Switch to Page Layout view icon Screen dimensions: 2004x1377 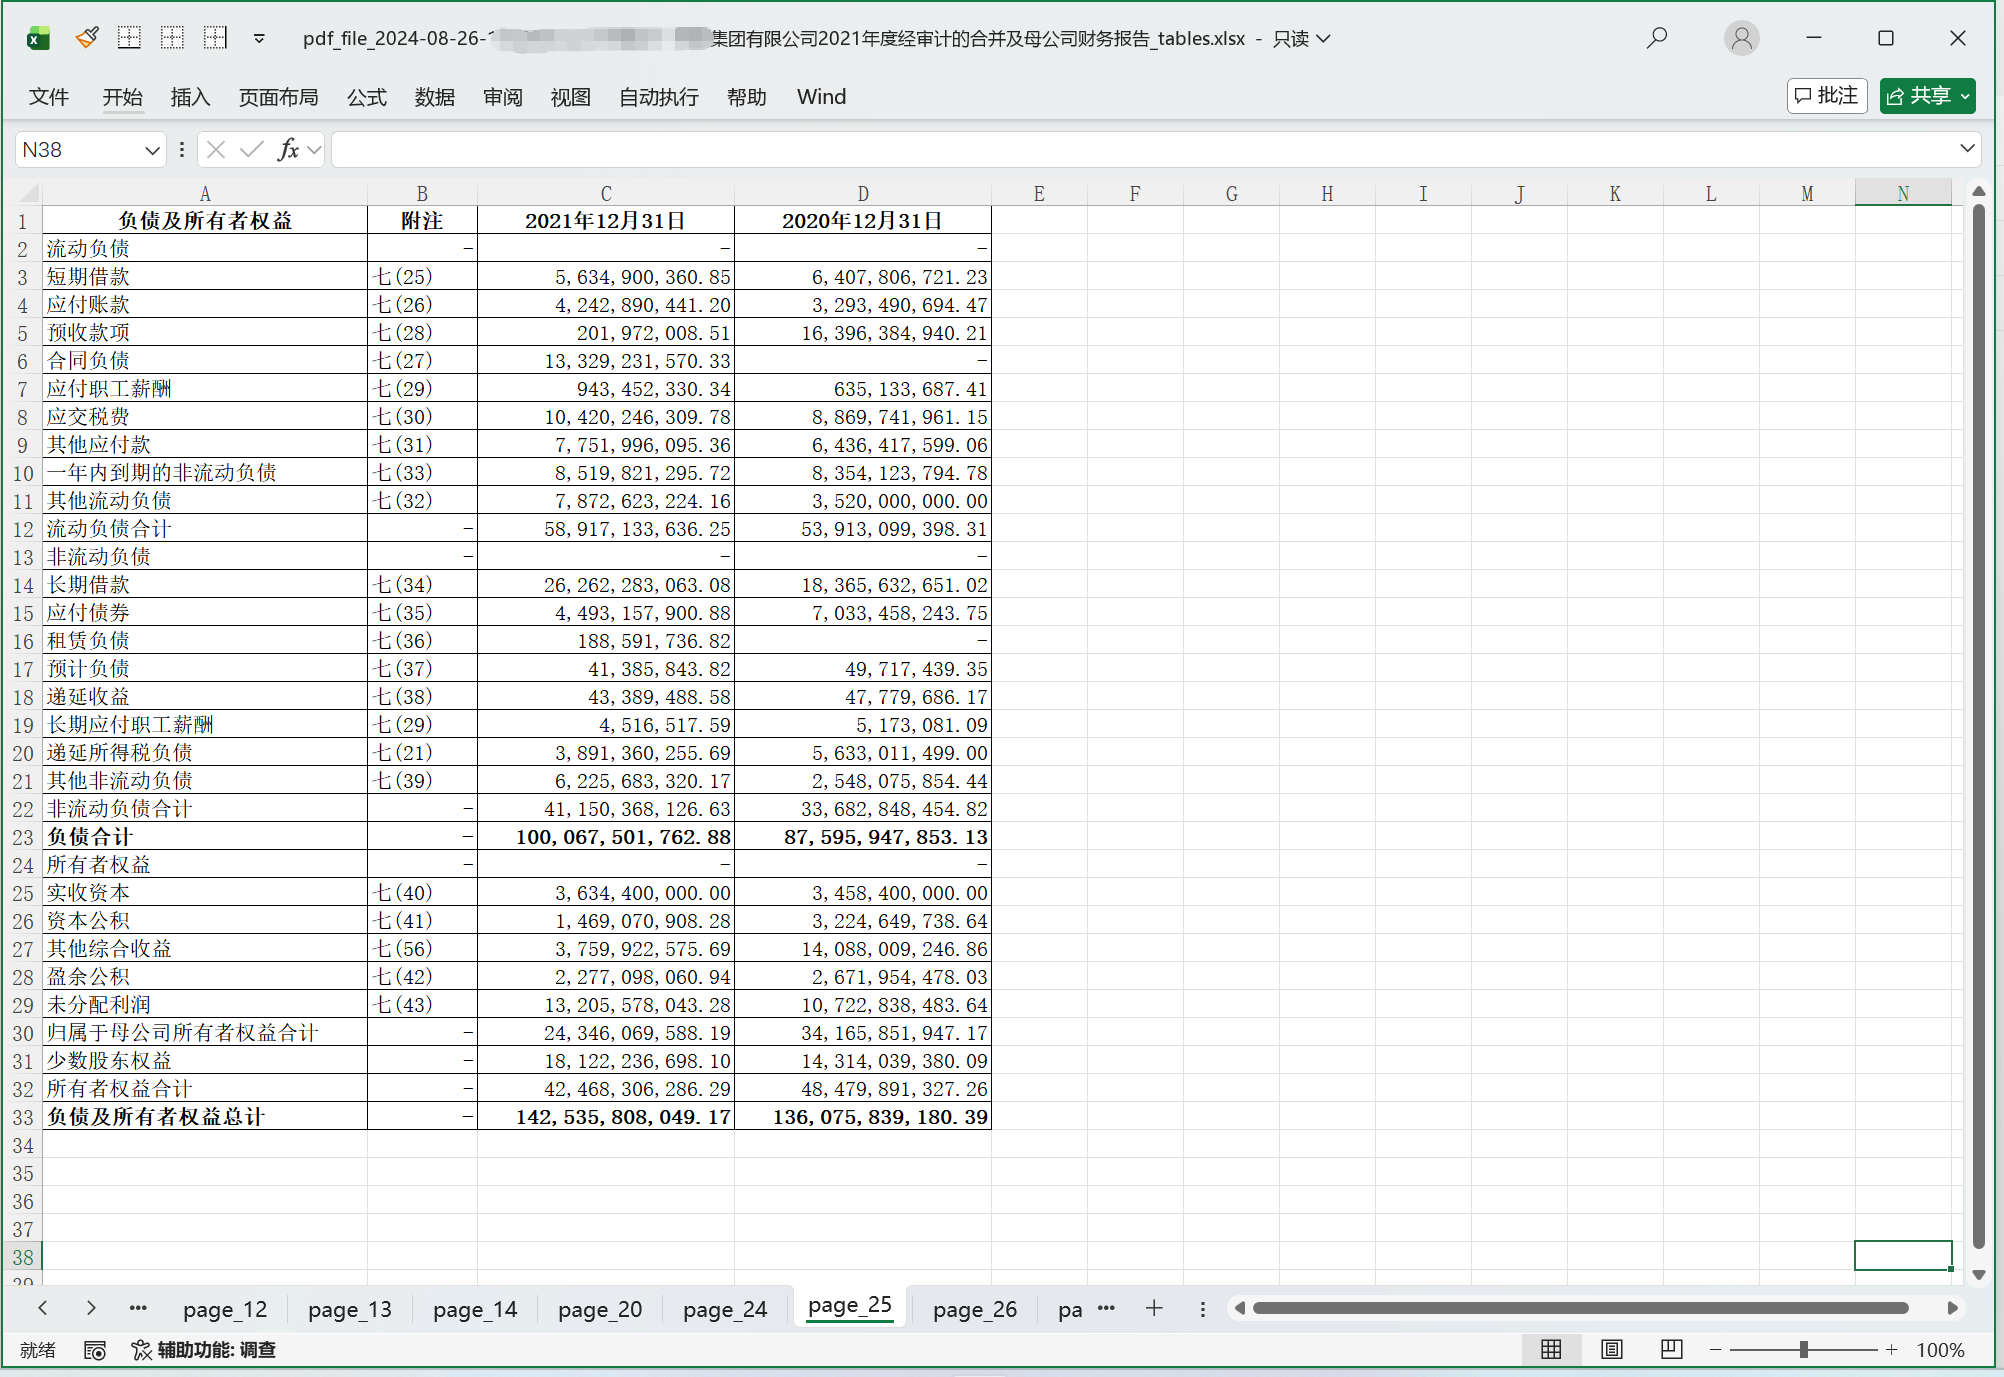click(1611, 1350)
